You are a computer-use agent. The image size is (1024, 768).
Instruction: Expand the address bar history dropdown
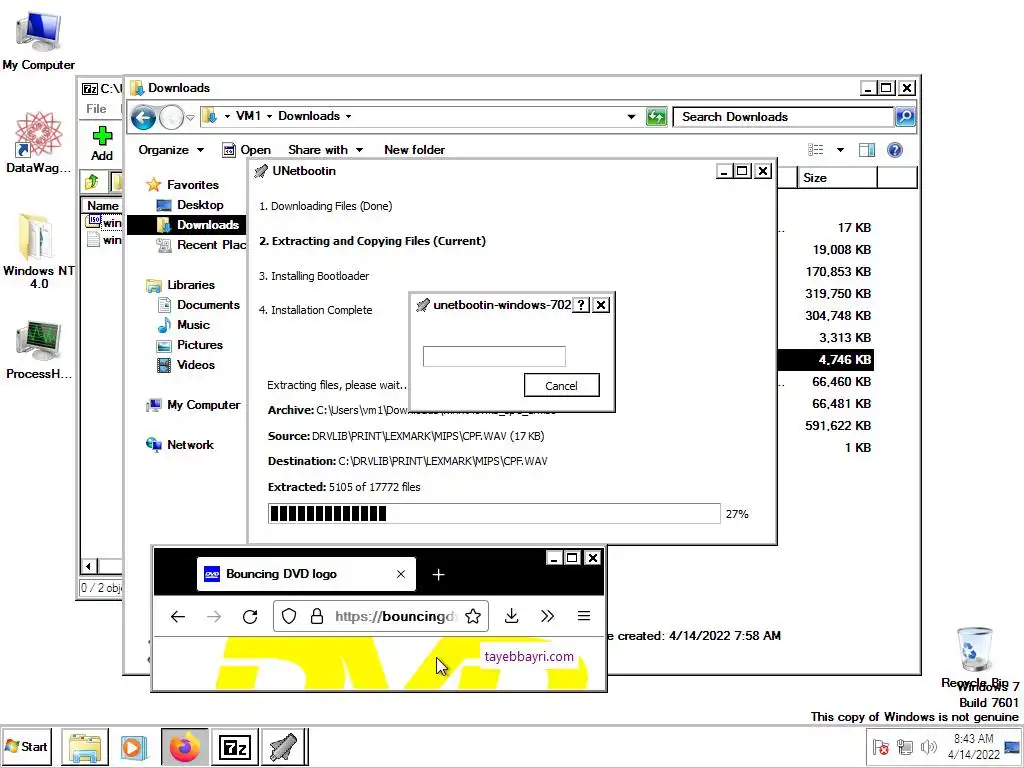point(631,117)
